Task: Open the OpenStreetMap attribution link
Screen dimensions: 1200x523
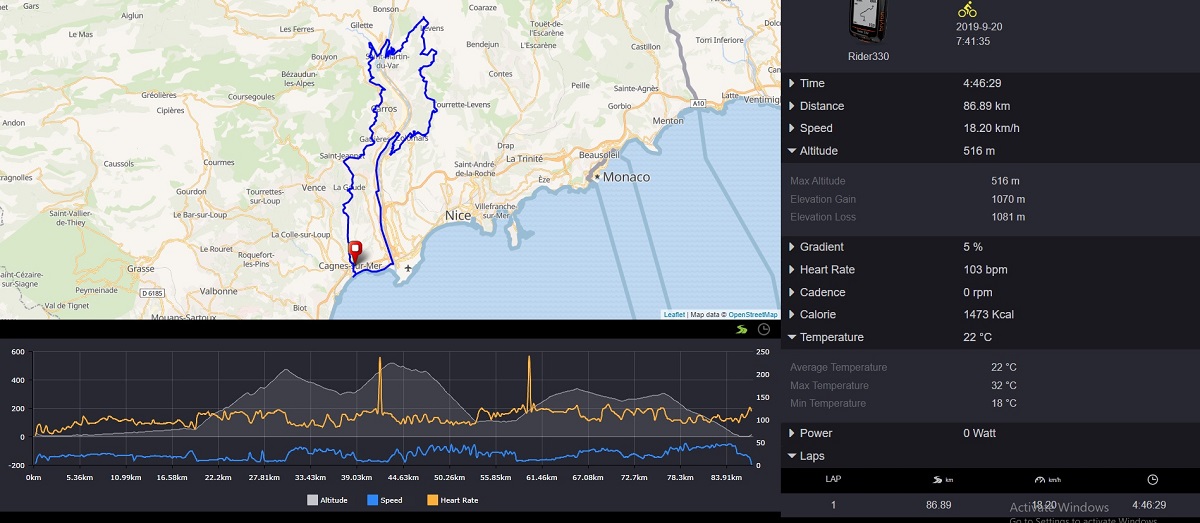Action: click(x=752, y=314)
